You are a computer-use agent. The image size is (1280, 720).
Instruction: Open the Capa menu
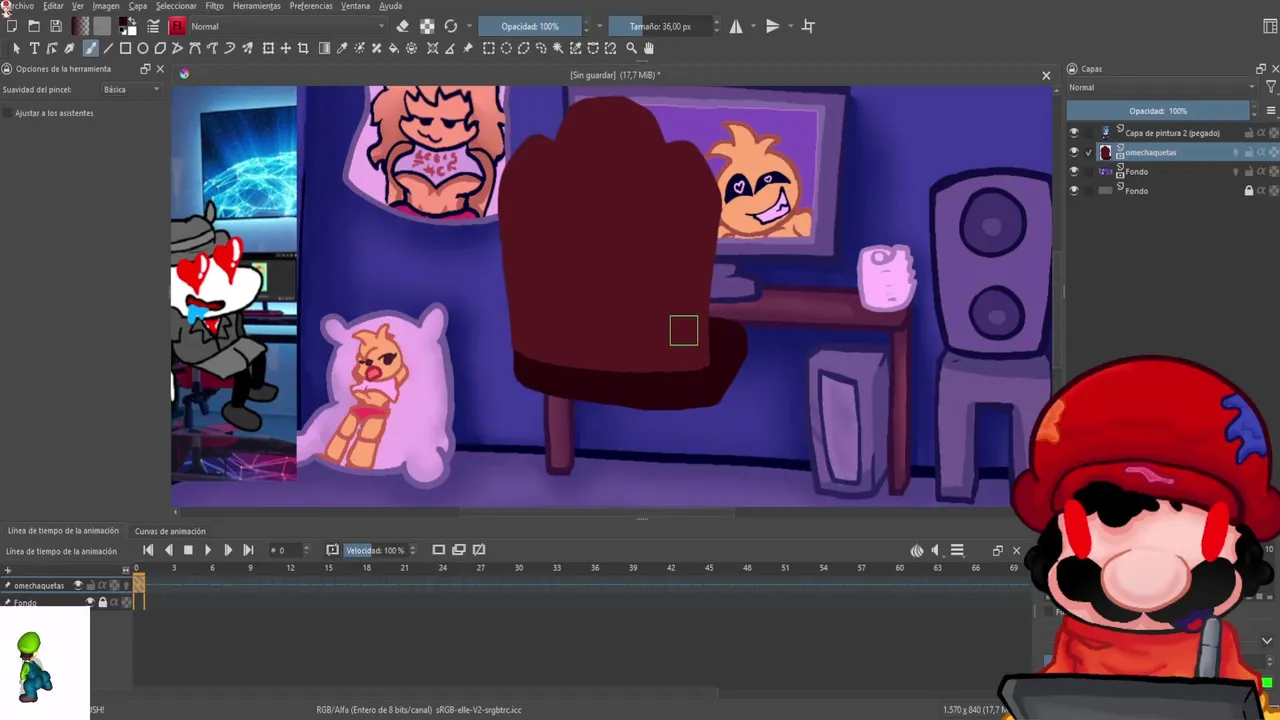click(138, 6)
